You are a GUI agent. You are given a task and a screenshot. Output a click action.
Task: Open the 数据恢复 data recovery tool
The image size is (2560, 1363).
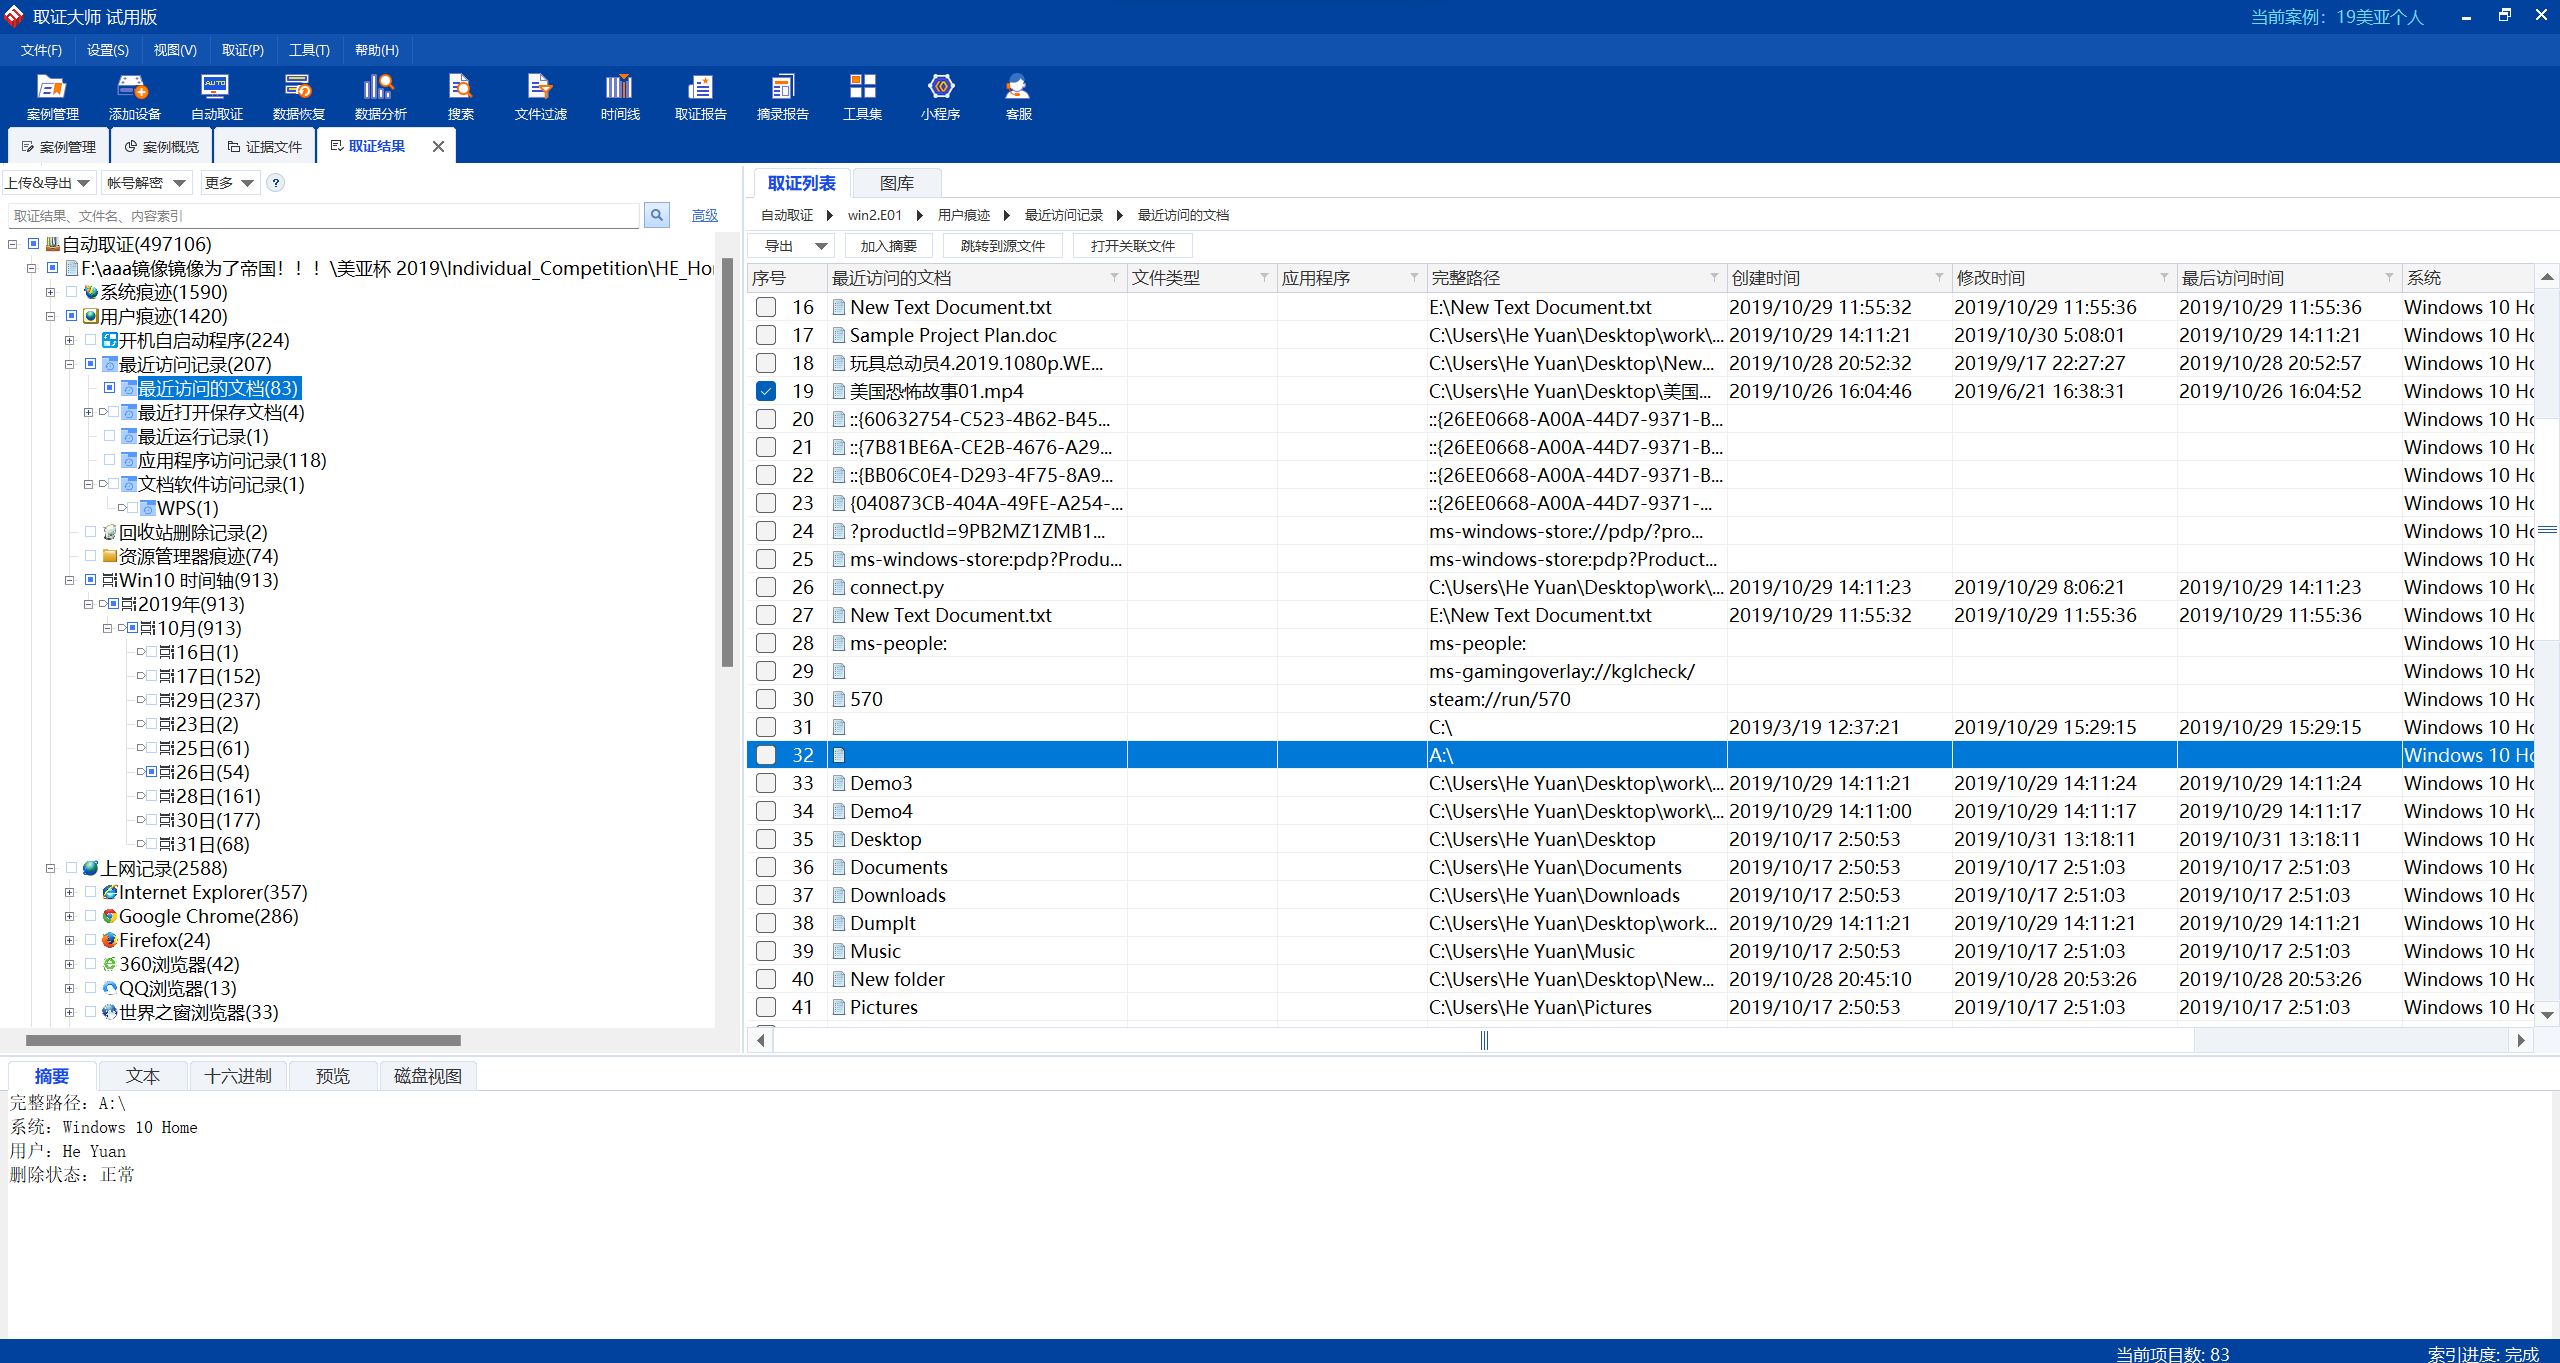pyautogui.click(x=298, y=97)
